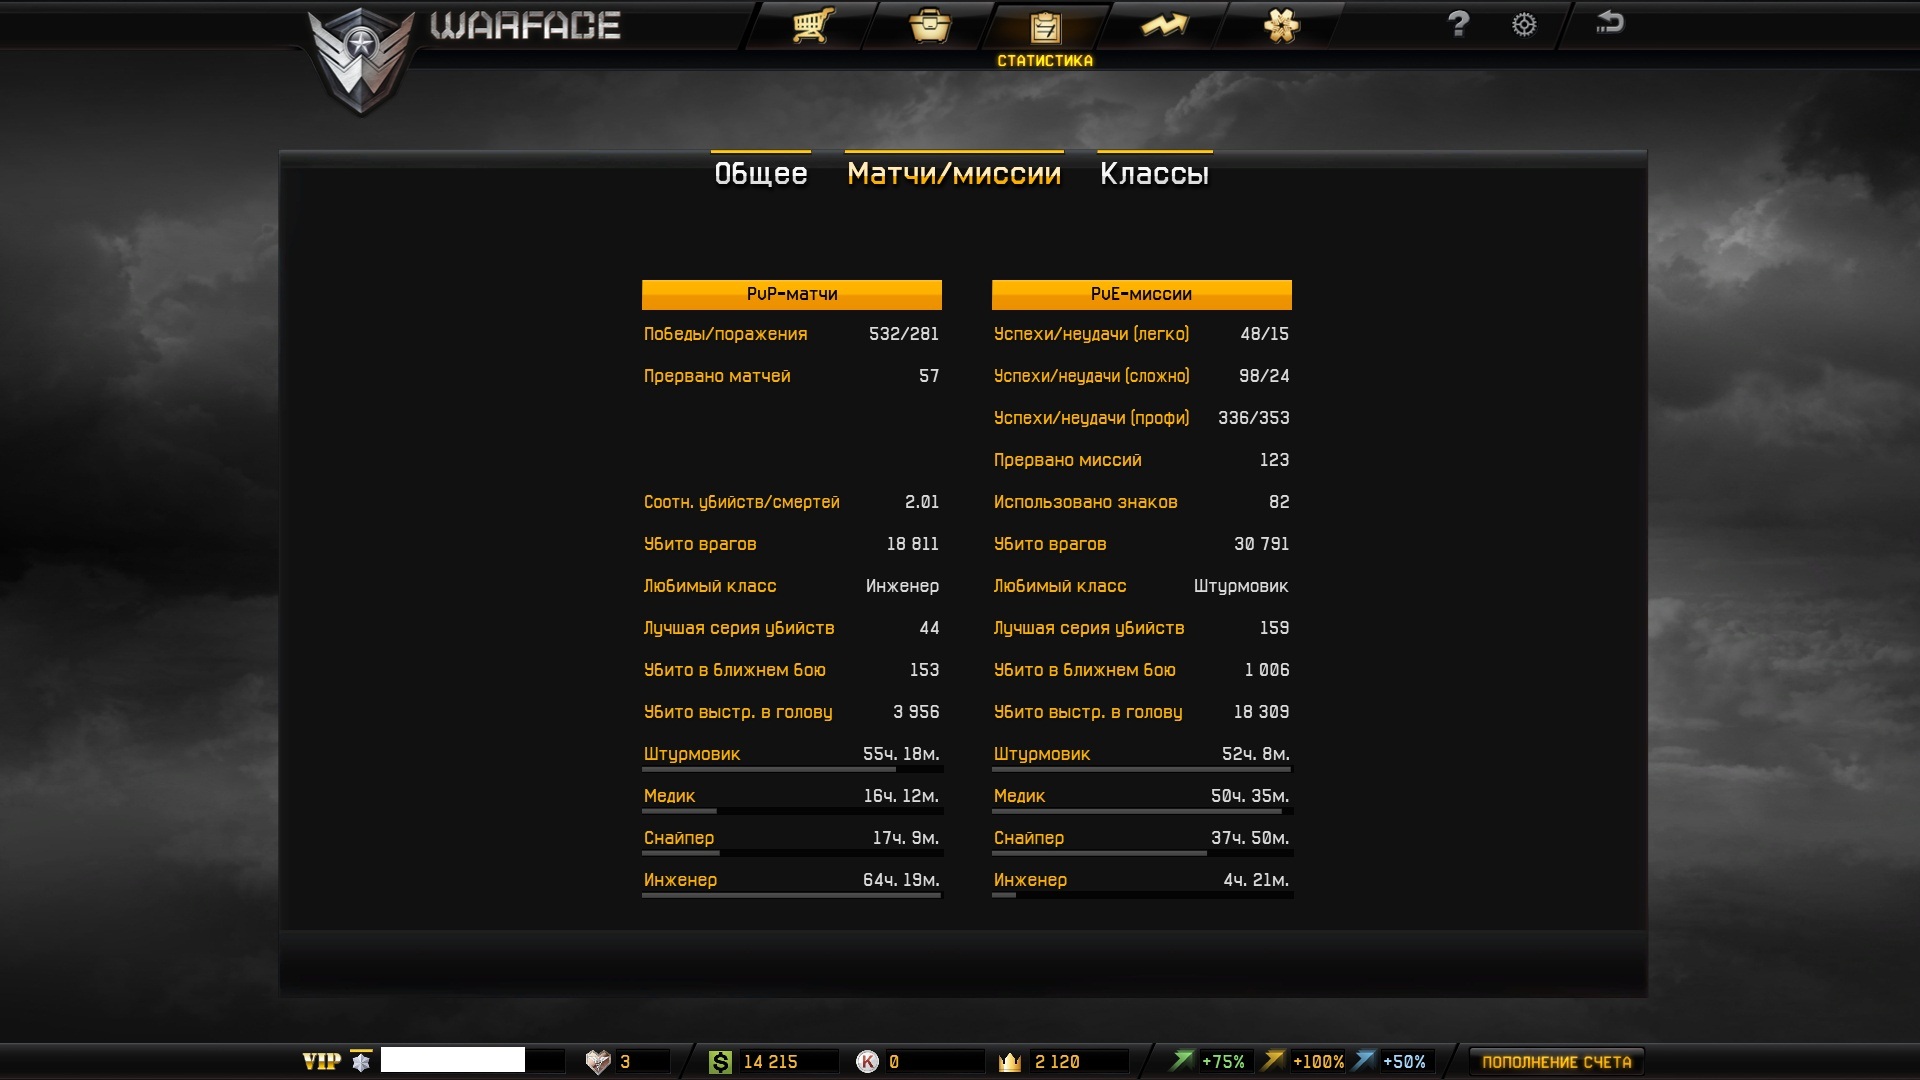Switch to the Общее tab

[x=761, y=174]
